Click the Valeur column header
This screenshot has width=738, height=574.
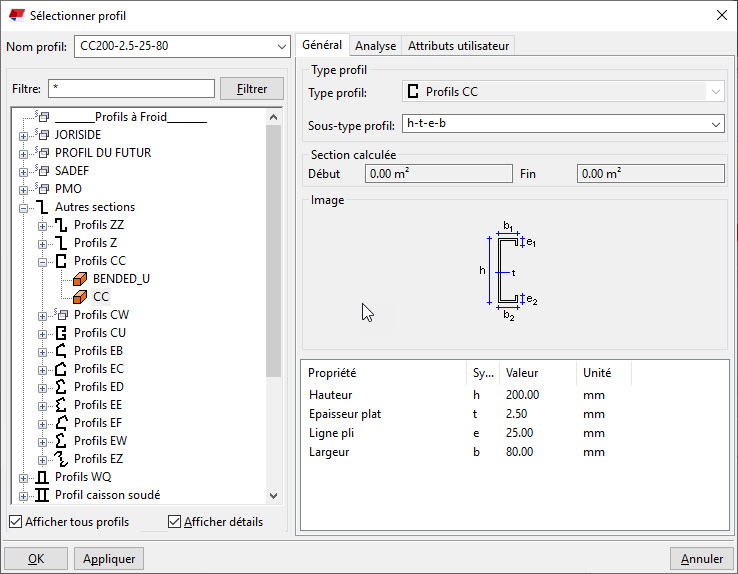tap(537, 373)
